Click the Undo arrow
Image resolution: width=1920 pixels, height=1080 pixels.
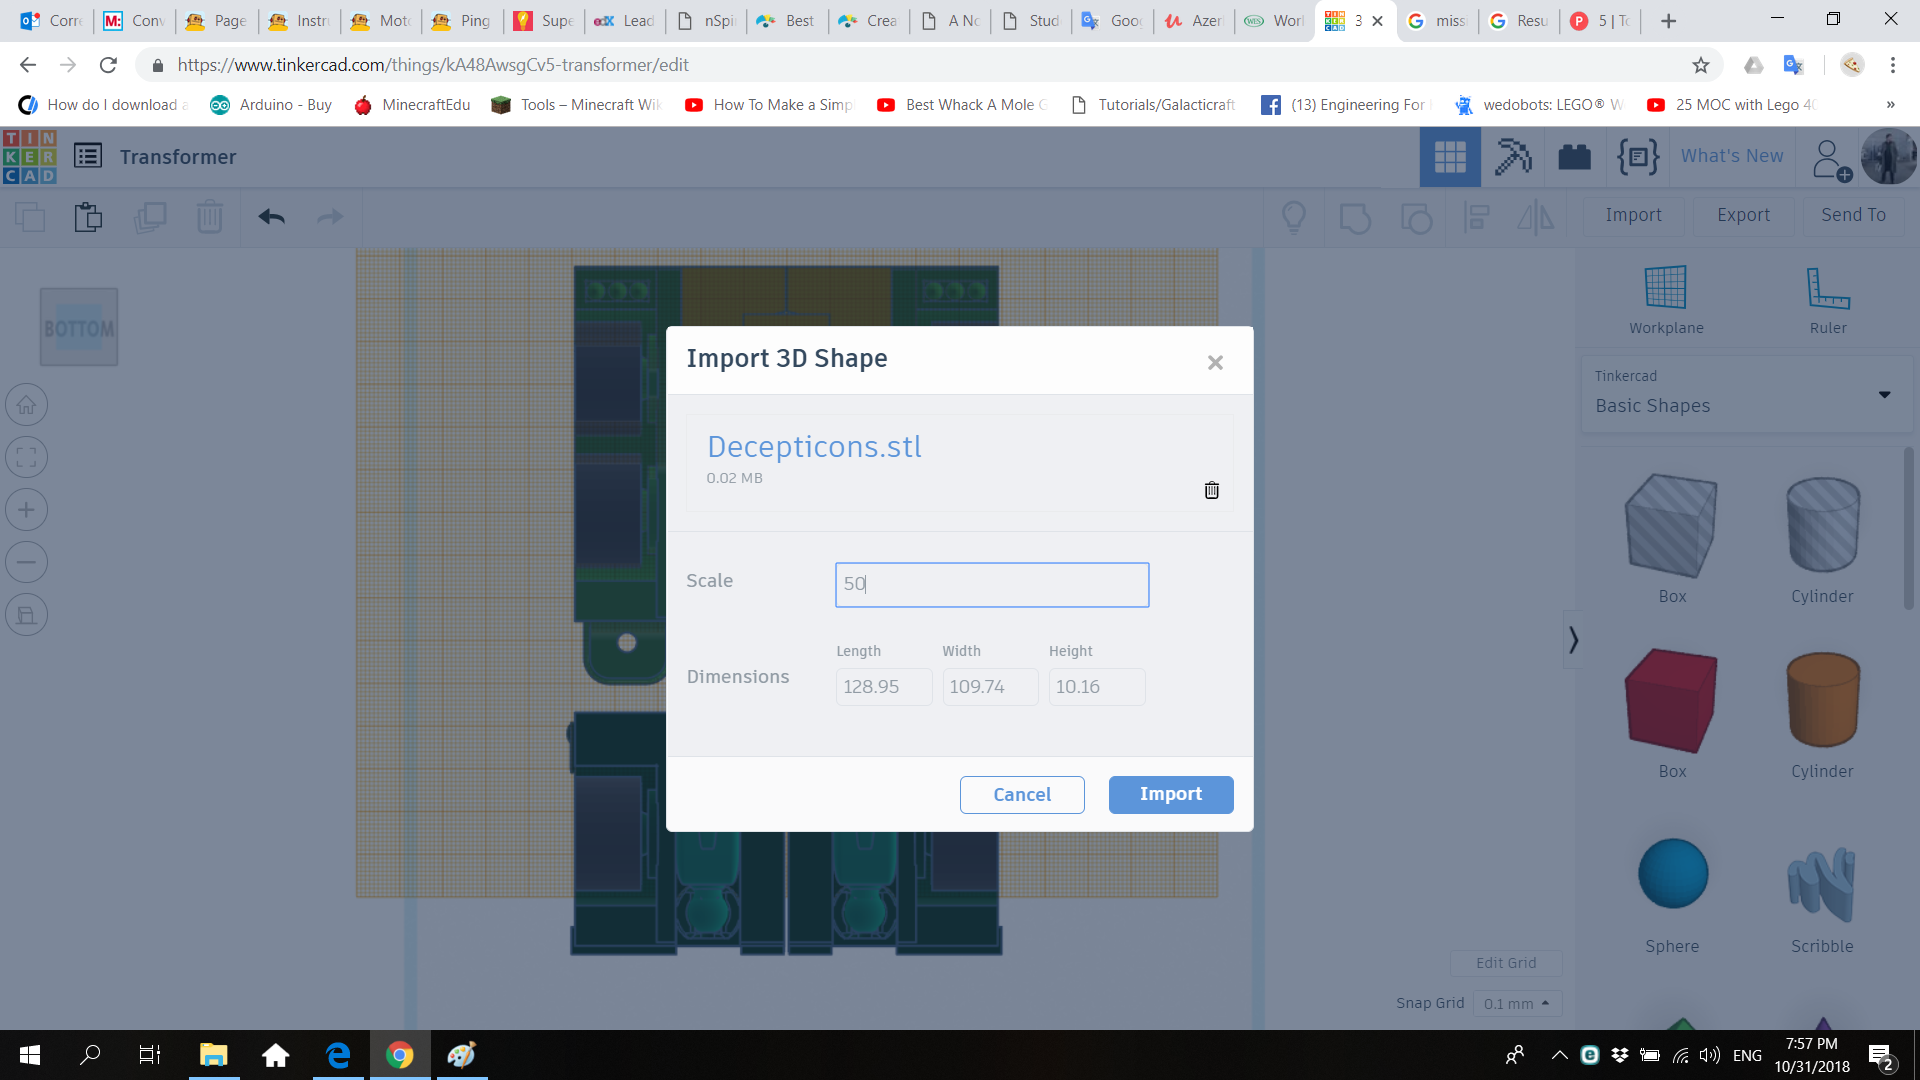click(271, 216)
